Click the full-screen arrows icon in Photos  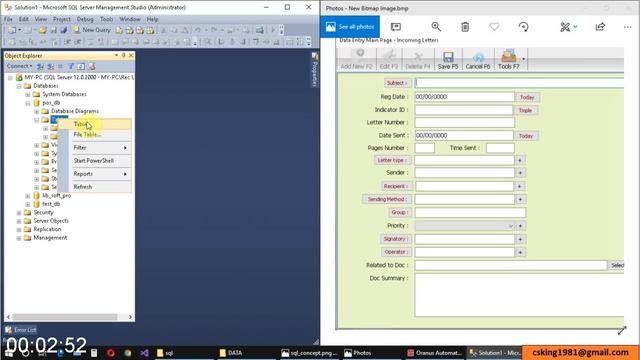622,331
